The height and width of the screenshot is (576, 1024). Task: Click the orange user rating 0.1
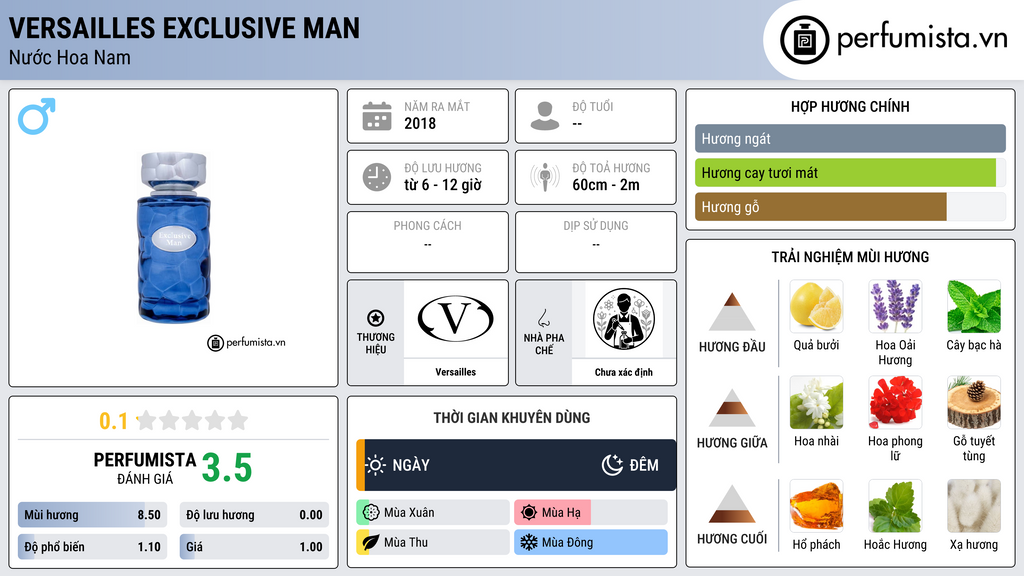click(113, 421)
